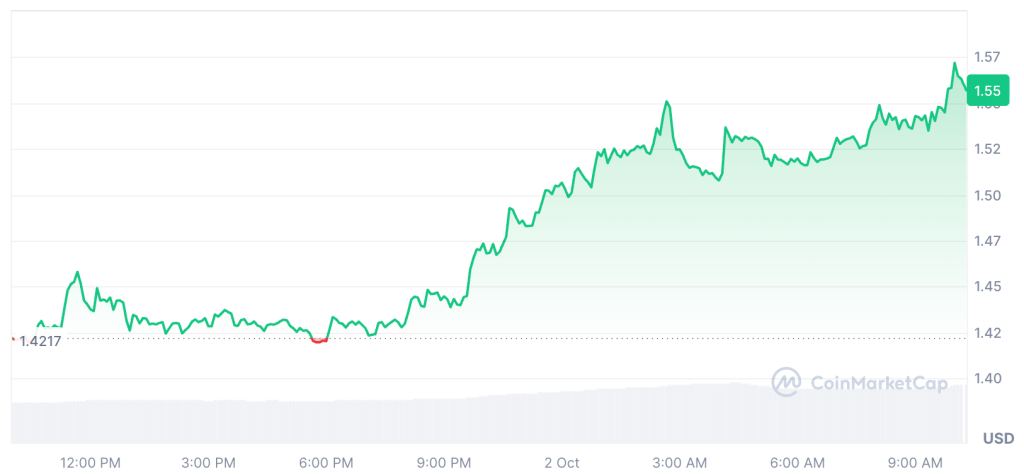This screenshot has height=474, width=1024.
Task: Click the 1.47 price axis label
Action: coord(988,241)
